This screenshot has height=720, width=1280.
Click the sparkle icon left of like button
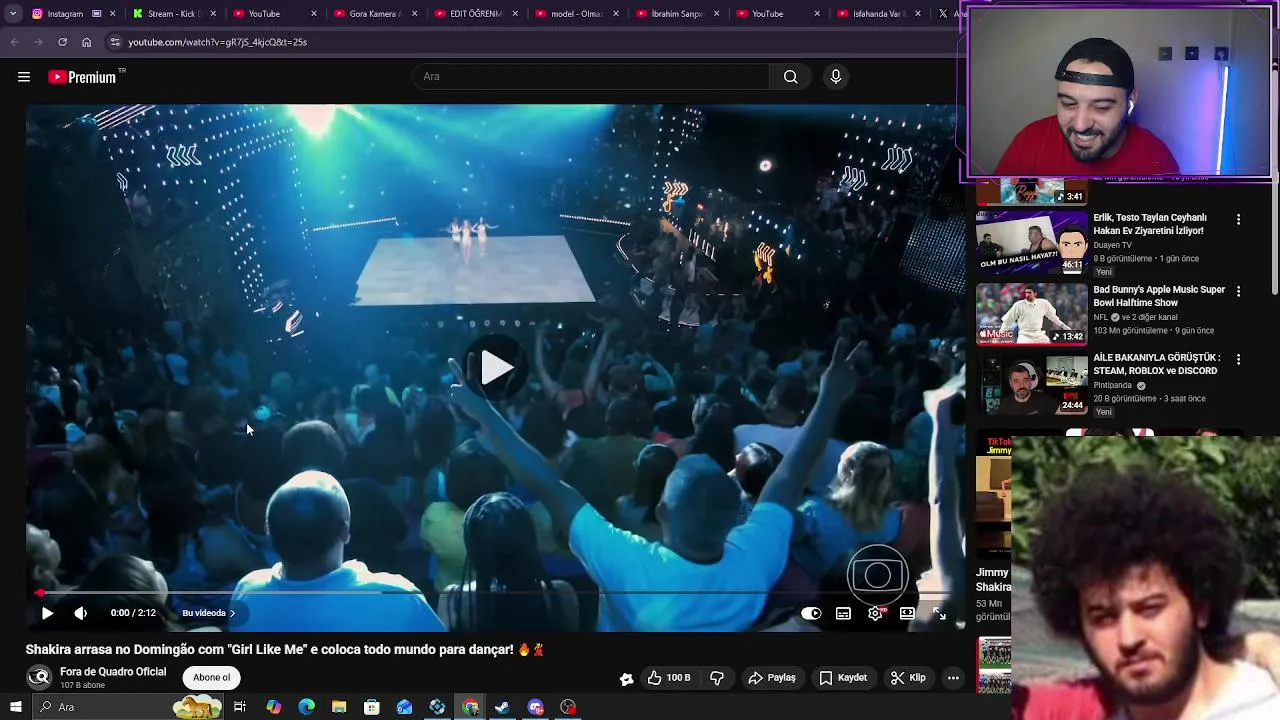(x=626, y=678)
